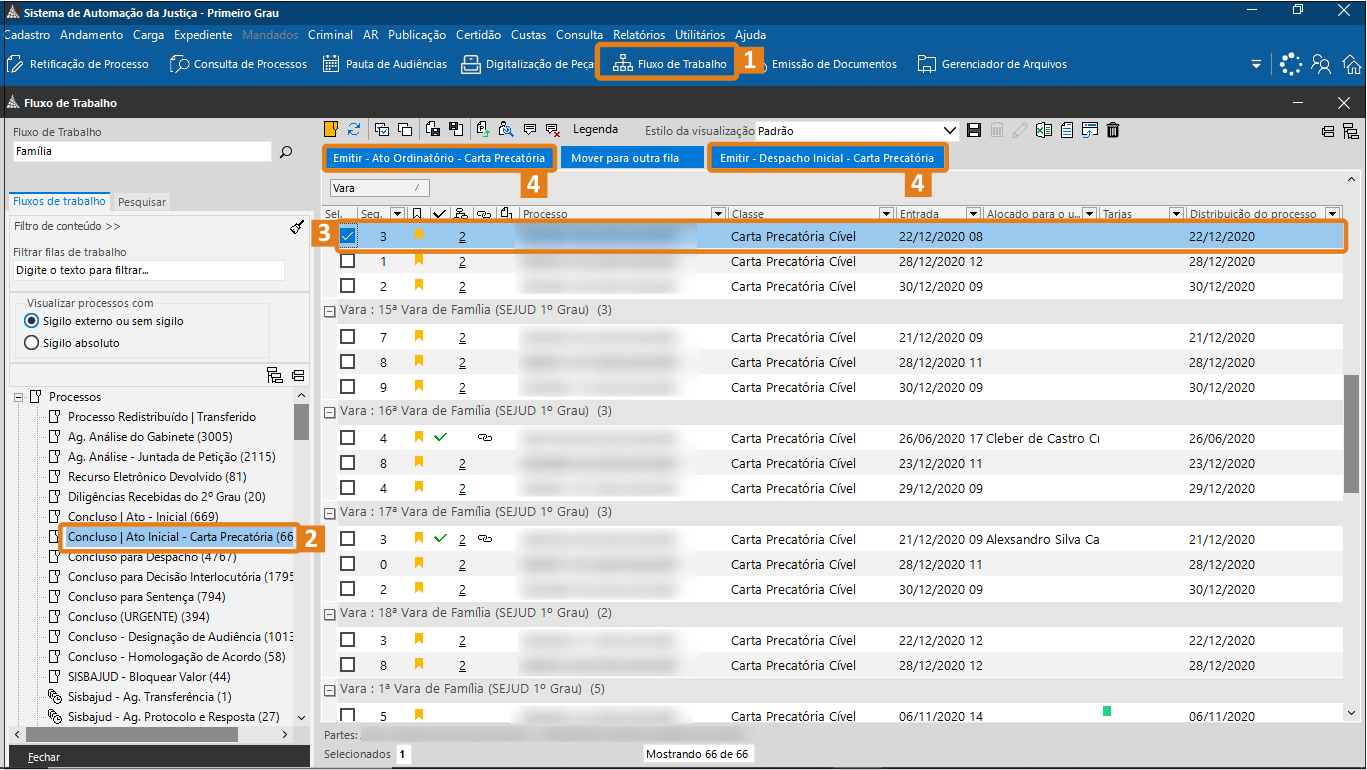
Task: Open the Estilo da visualização dropdown
Action: pos(950,131)
